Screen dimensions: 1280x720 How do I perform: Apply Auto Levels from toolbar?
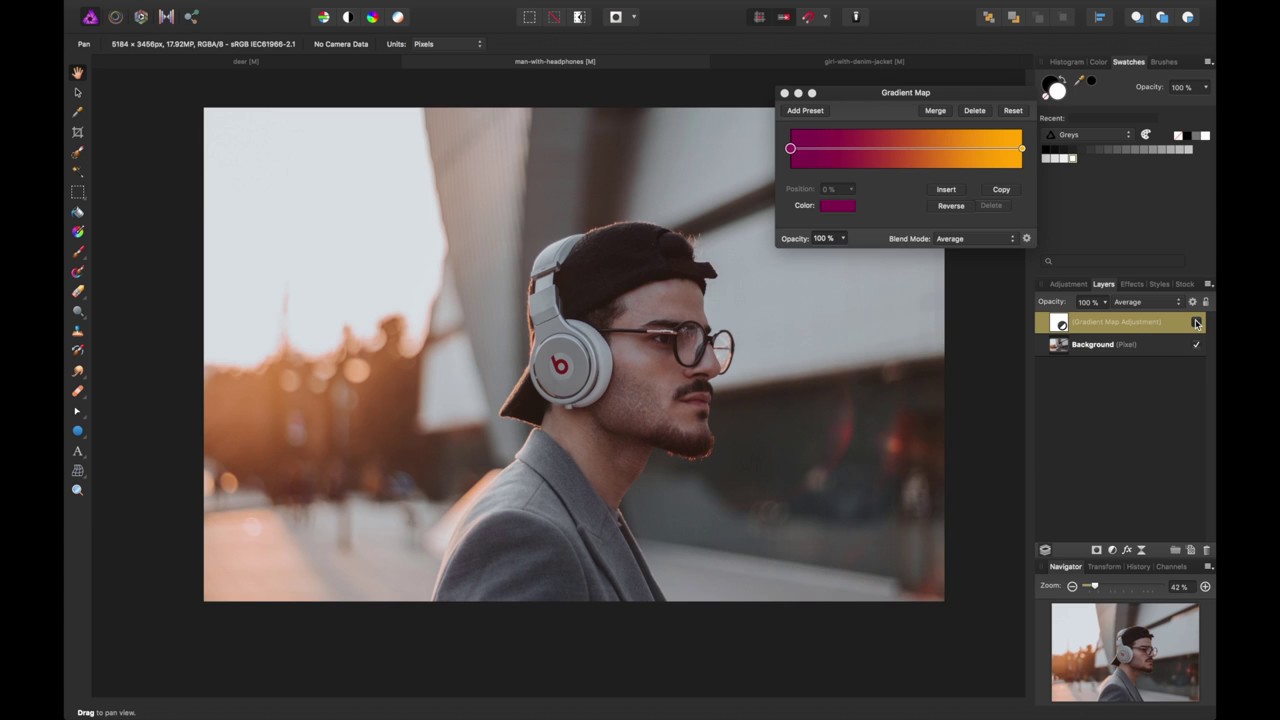323,17
